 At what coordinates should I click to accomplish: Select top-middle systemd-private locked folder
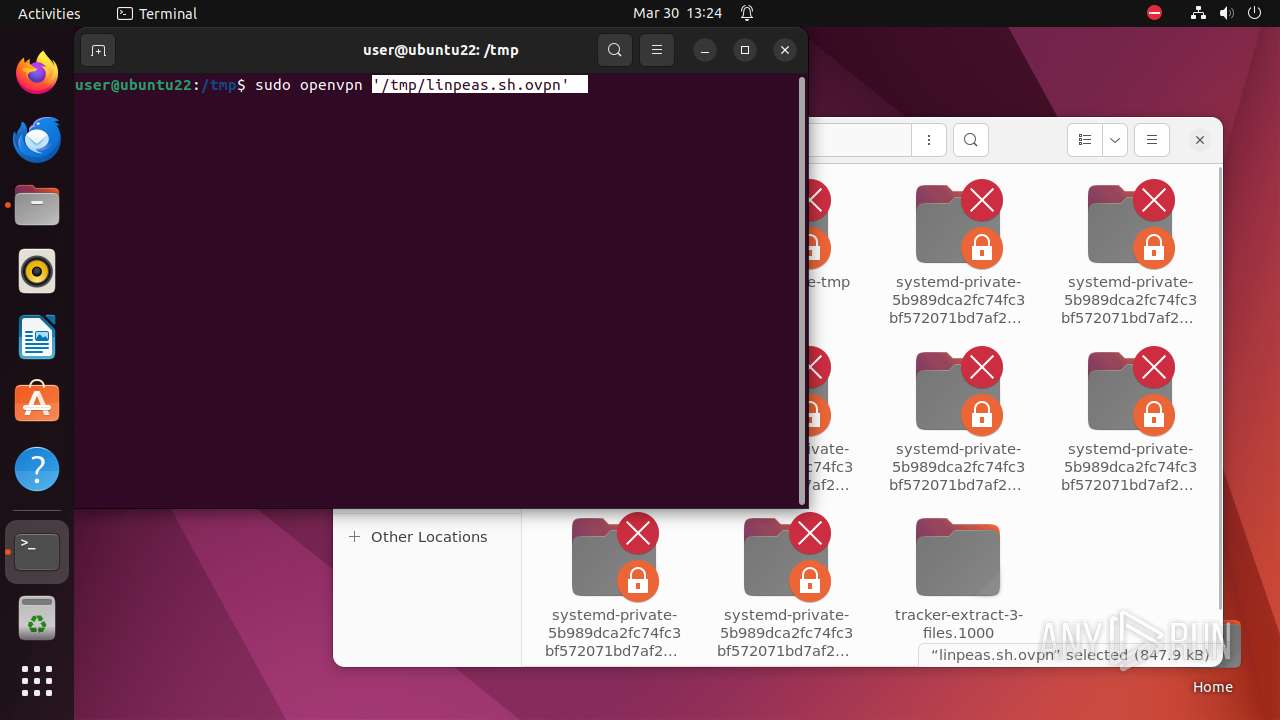point(958,253)
